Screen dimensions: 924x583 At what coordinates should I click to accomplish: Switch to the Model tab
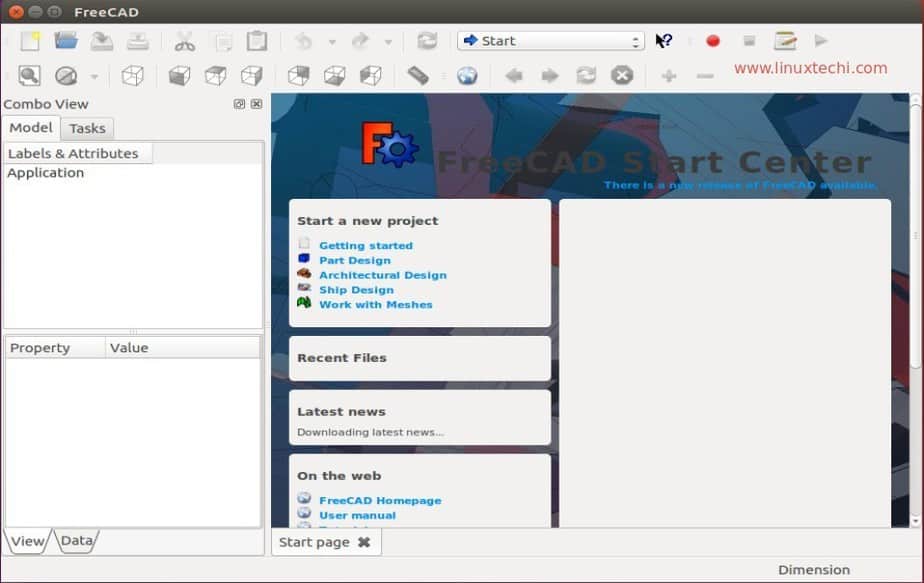point(31,128)
